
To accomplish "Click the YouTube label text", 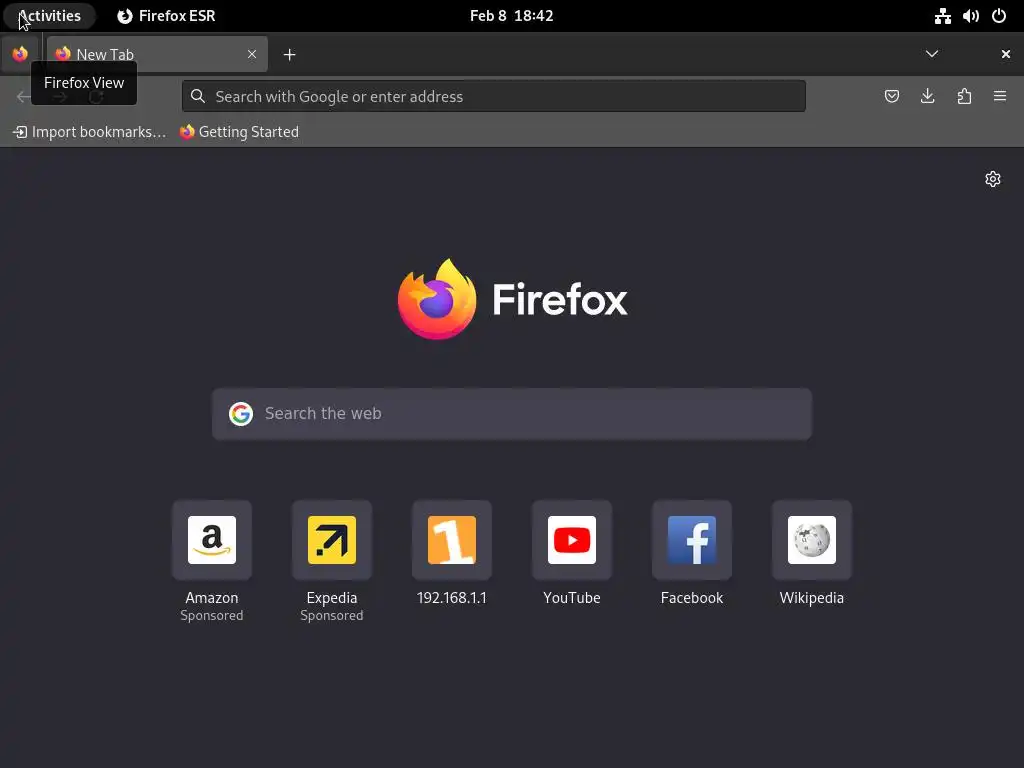I will (x=572, y=598).
